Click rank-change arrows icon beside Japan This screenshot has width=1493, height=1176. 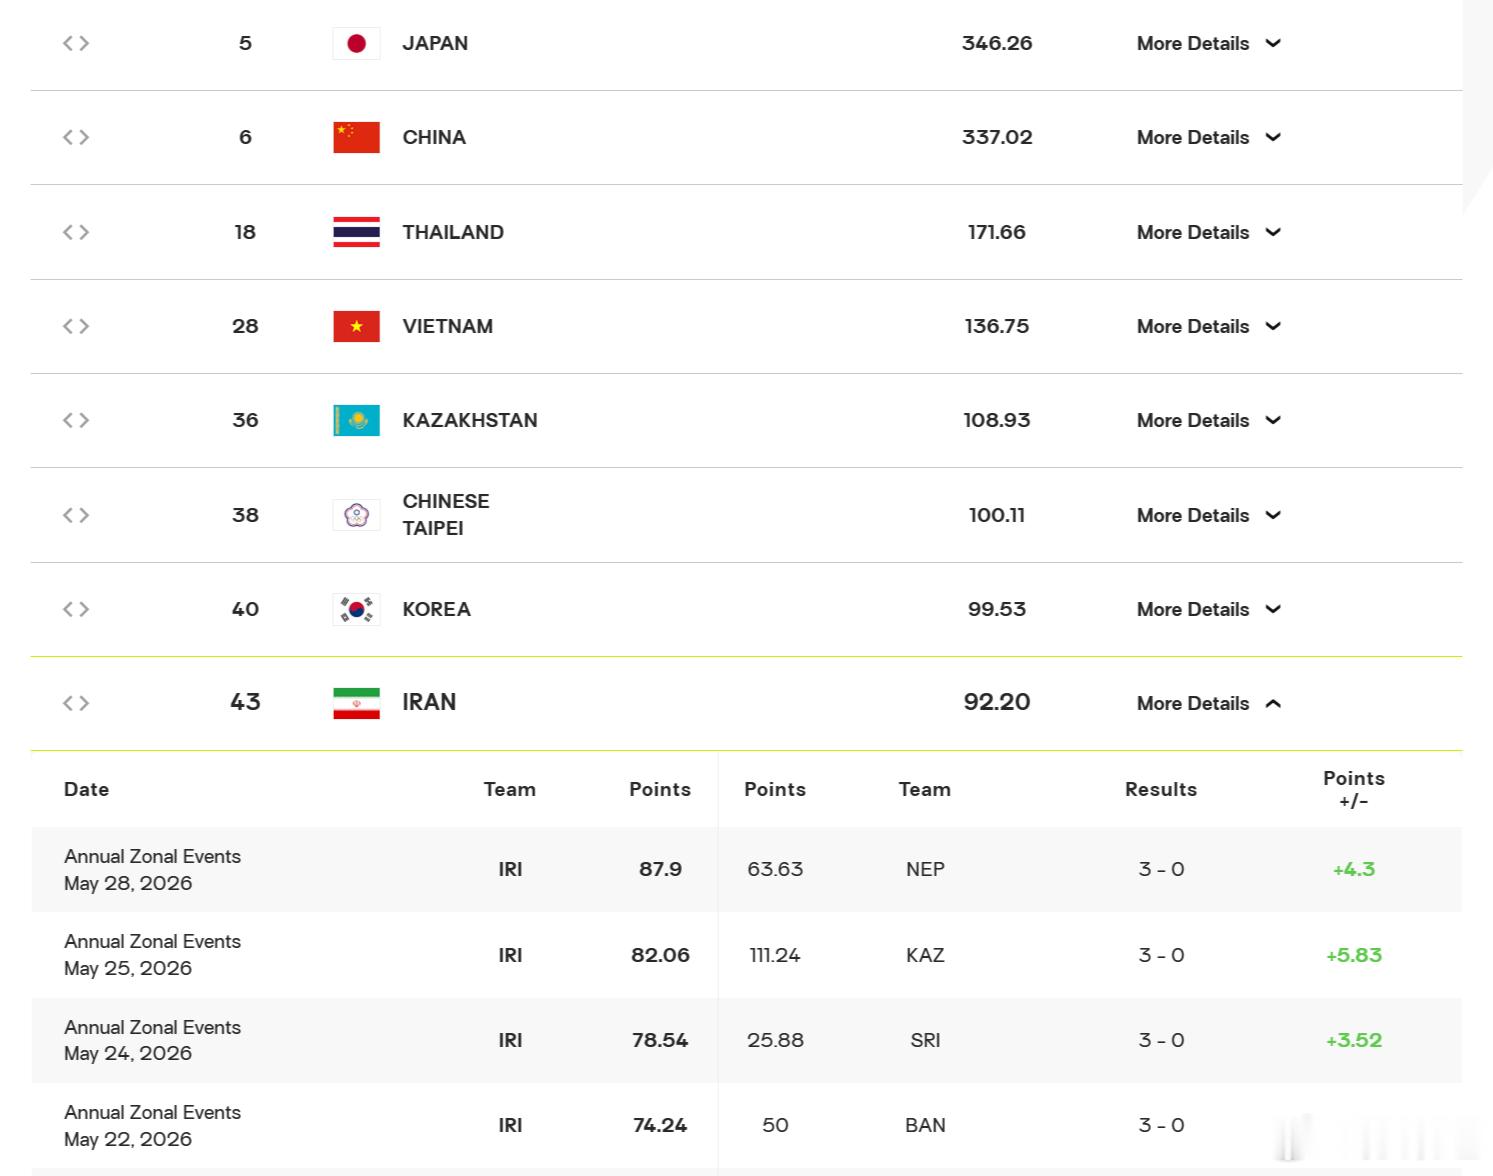pyautogui.click(x=76, y=43)
